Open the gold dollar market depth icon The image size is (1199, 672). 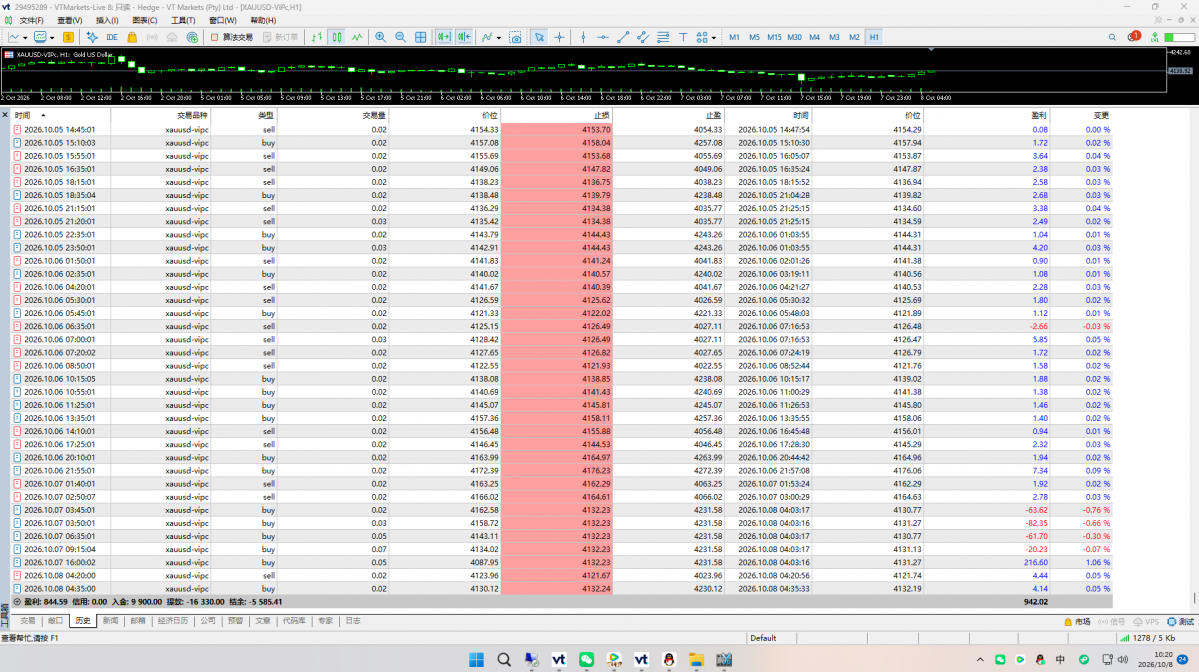[68, 37]
